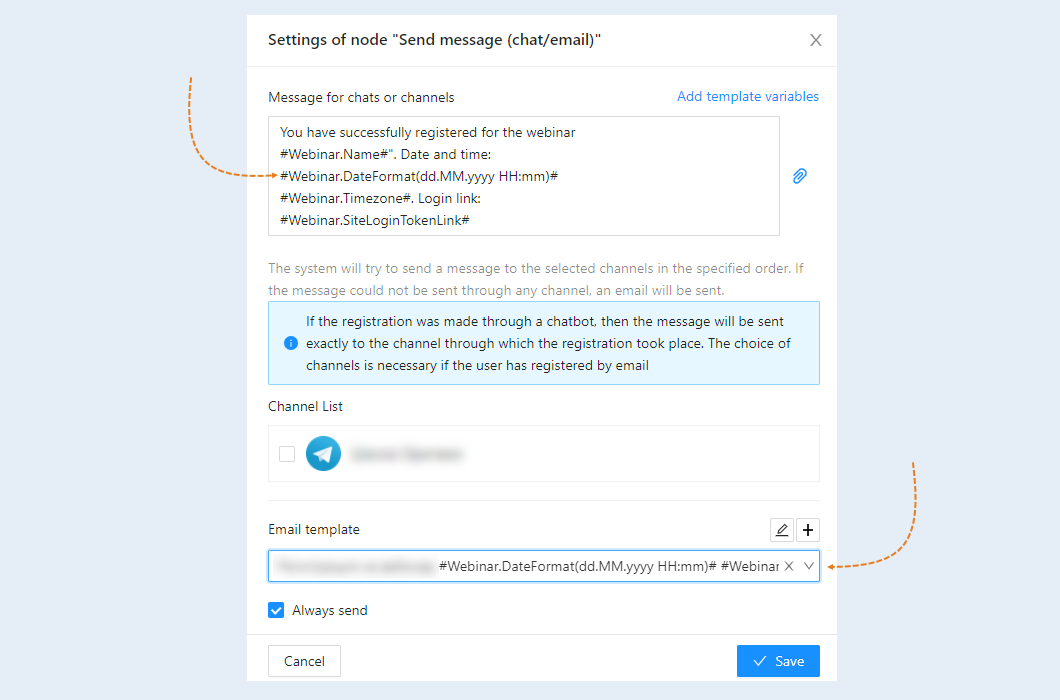Toggle via the Always send label text
The image size is (1060, 700).
coord(330,610)
